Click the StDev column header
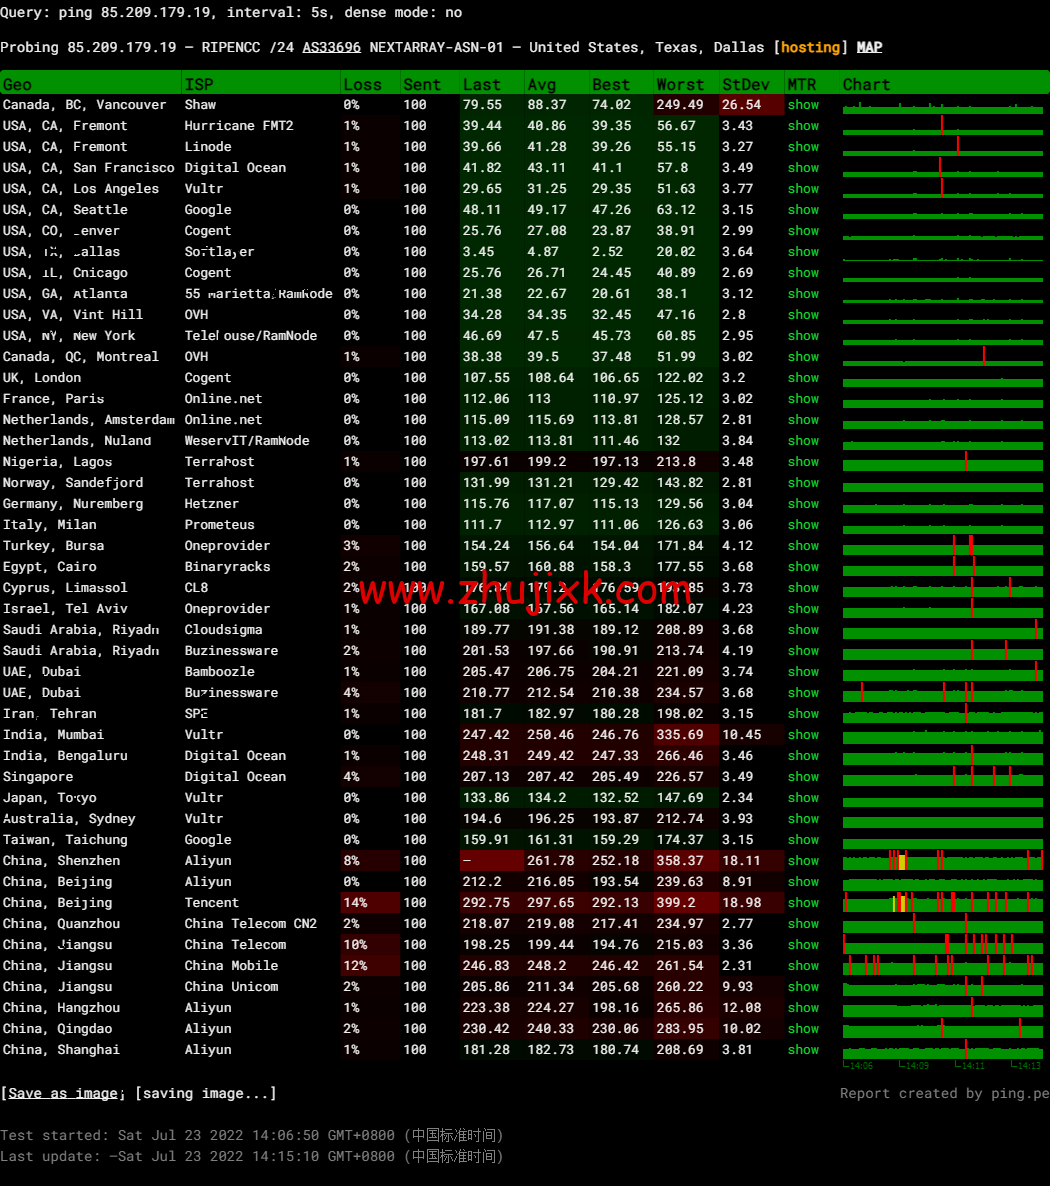Viewport: 1050px width, 1186px height. click(746, 85)
